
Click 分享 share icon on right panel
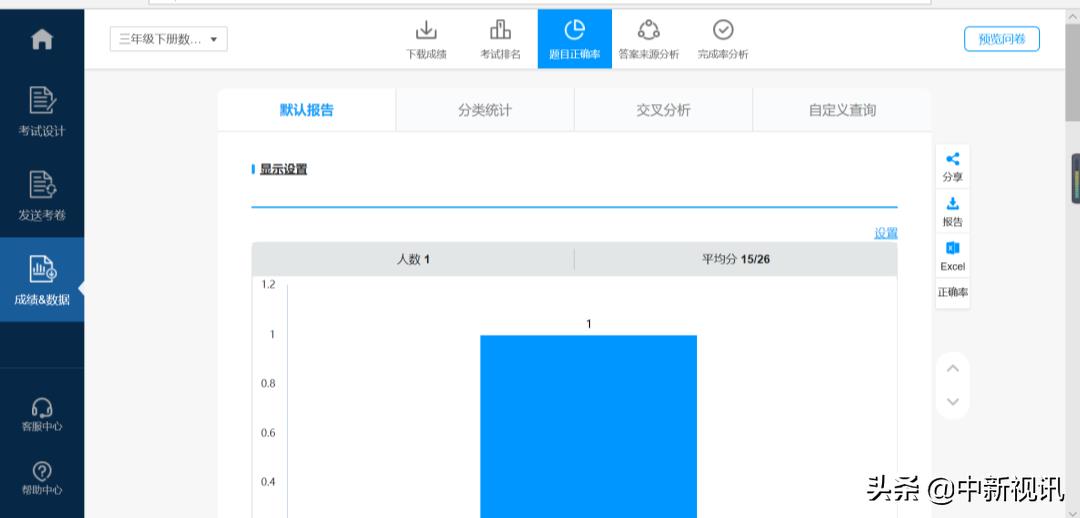952,166
